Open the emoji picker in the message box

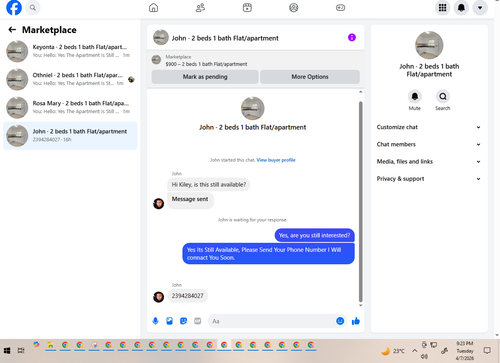[340, 321]
